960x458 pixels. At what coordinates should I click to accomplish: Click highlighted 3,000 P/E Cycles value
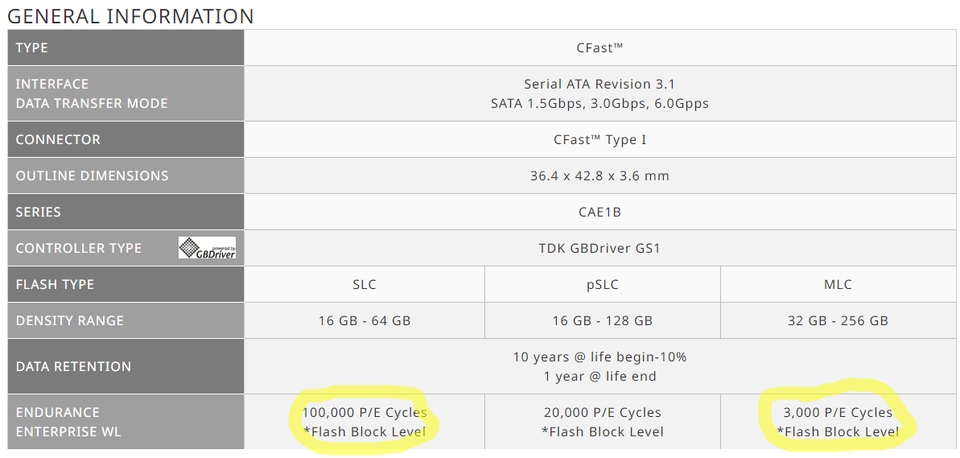pyautogui.click(x=838, y=413)
